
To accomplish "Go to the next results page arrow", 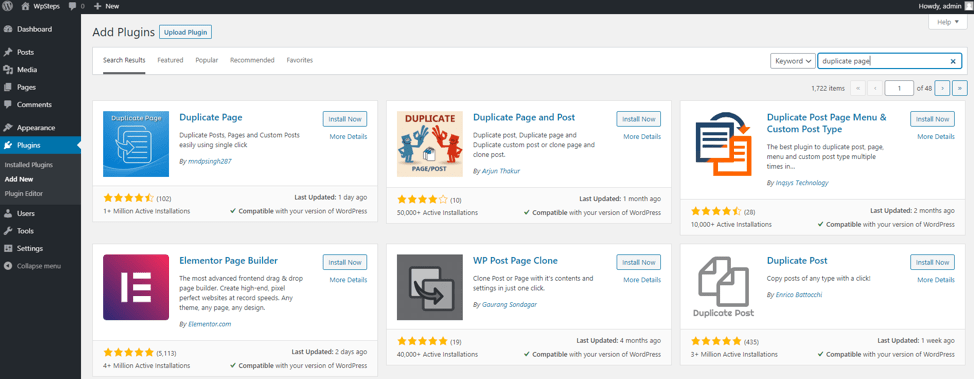I will pyautogui.click(x=942, y=88).
